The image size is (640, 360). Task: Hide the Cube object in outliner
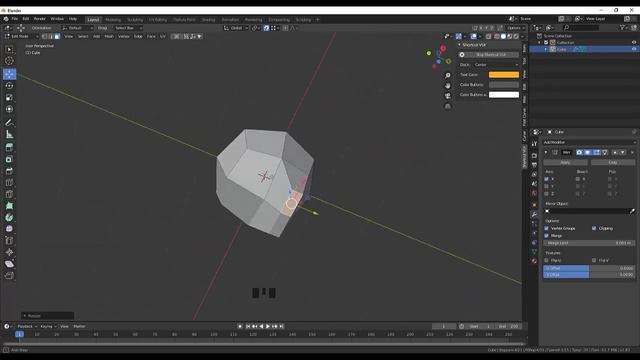pos(634,49)
